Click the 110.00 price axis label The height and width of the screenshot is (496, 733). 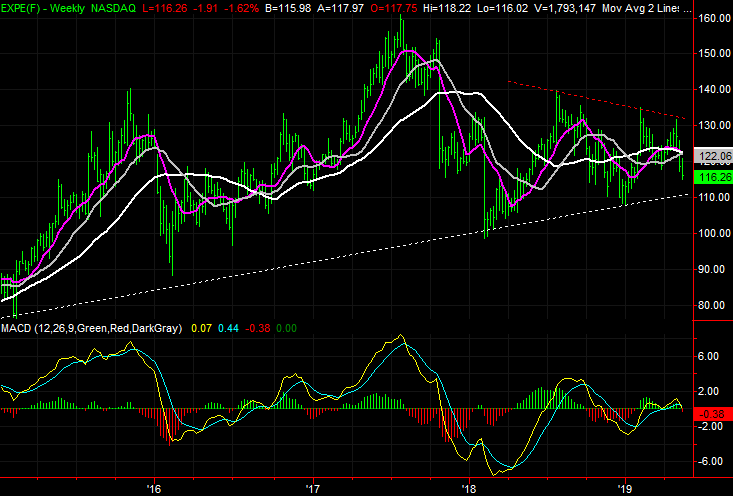pos(713,197)
